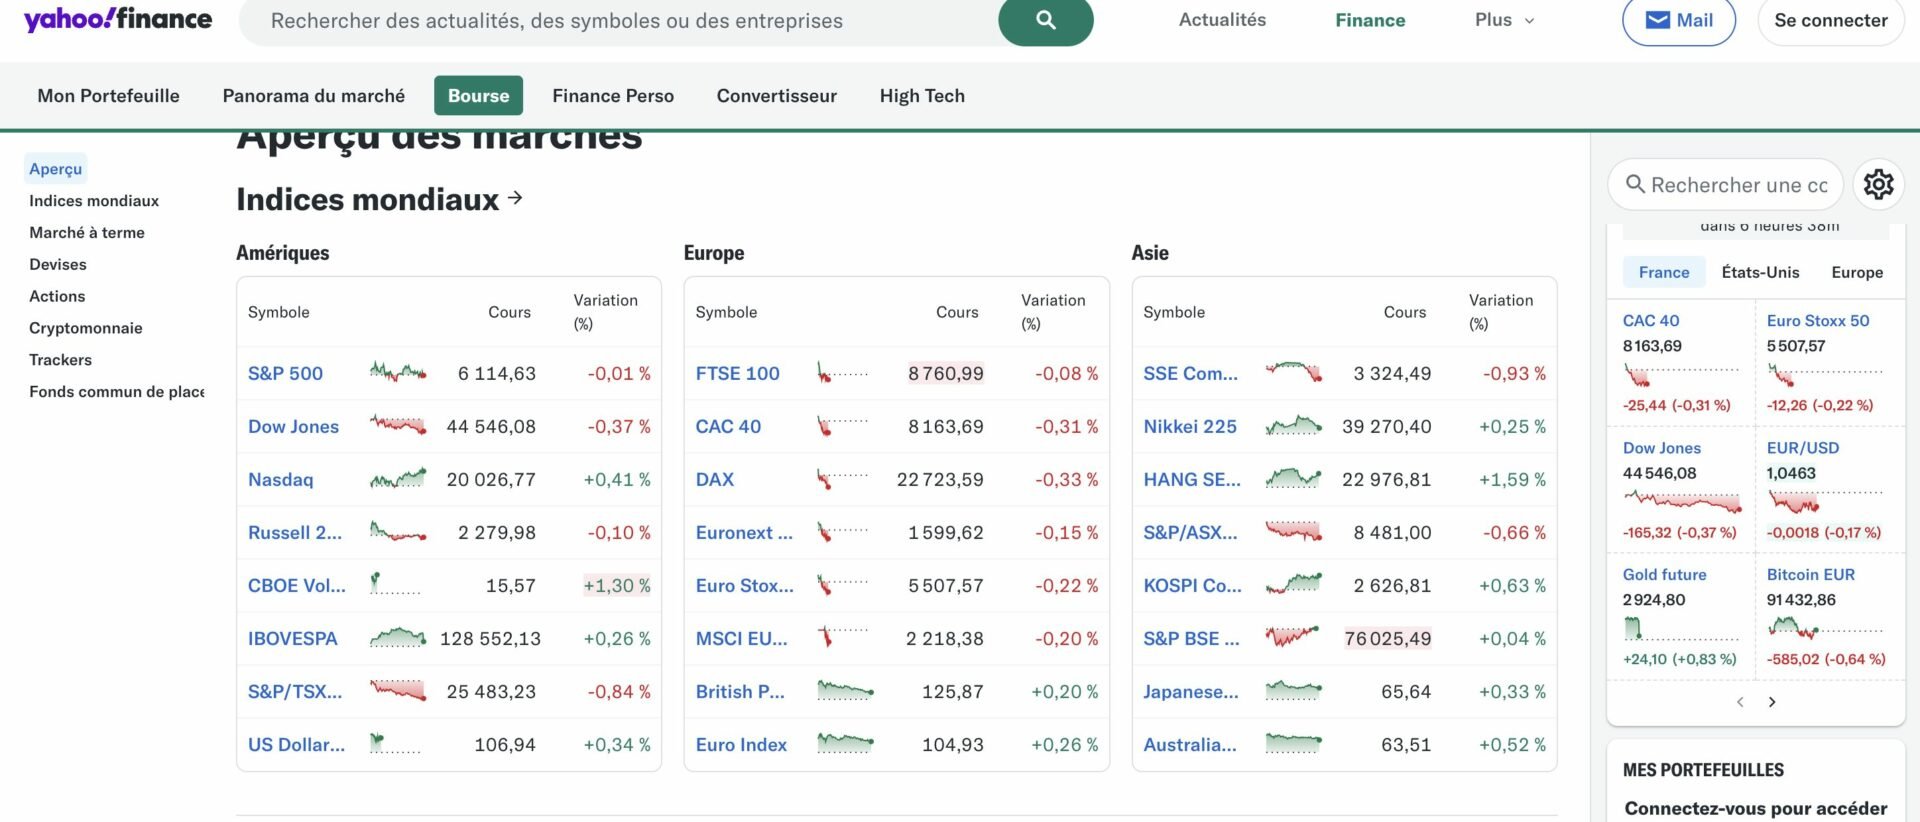Open the US Dollar index symbol link
Screen dimensions: 1920x822
296,744
